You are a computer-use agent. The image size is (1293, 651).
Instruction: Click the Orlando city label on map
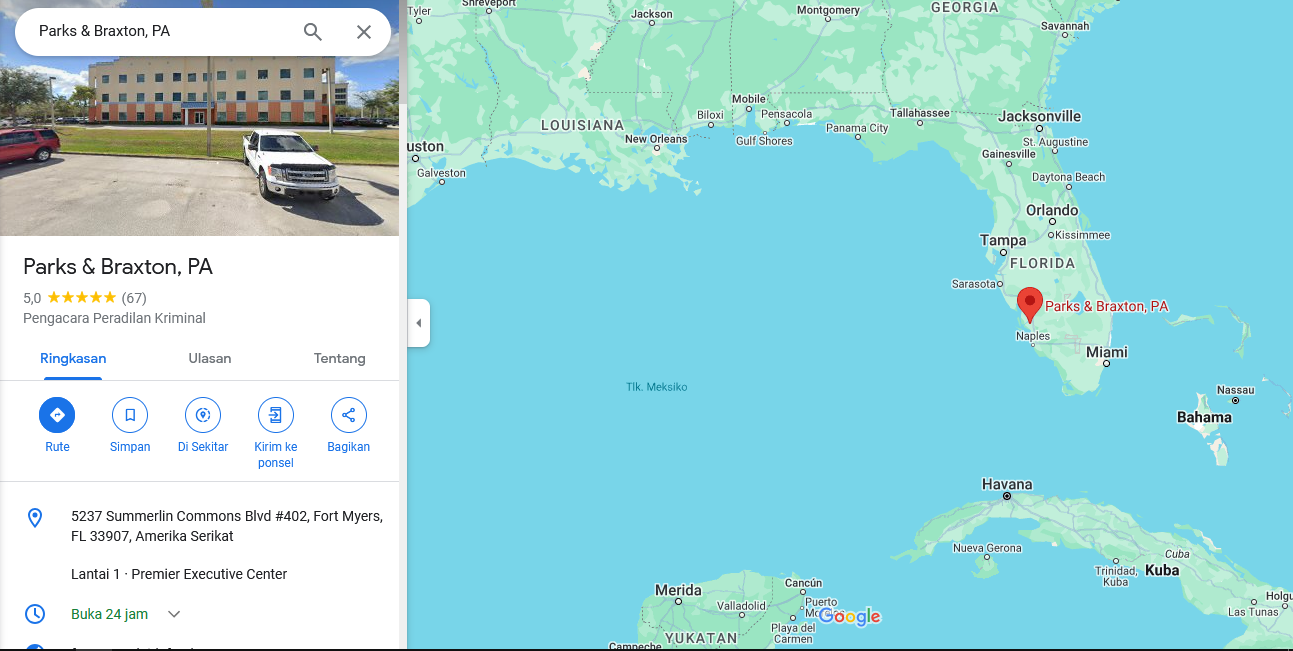[1052, 210]
